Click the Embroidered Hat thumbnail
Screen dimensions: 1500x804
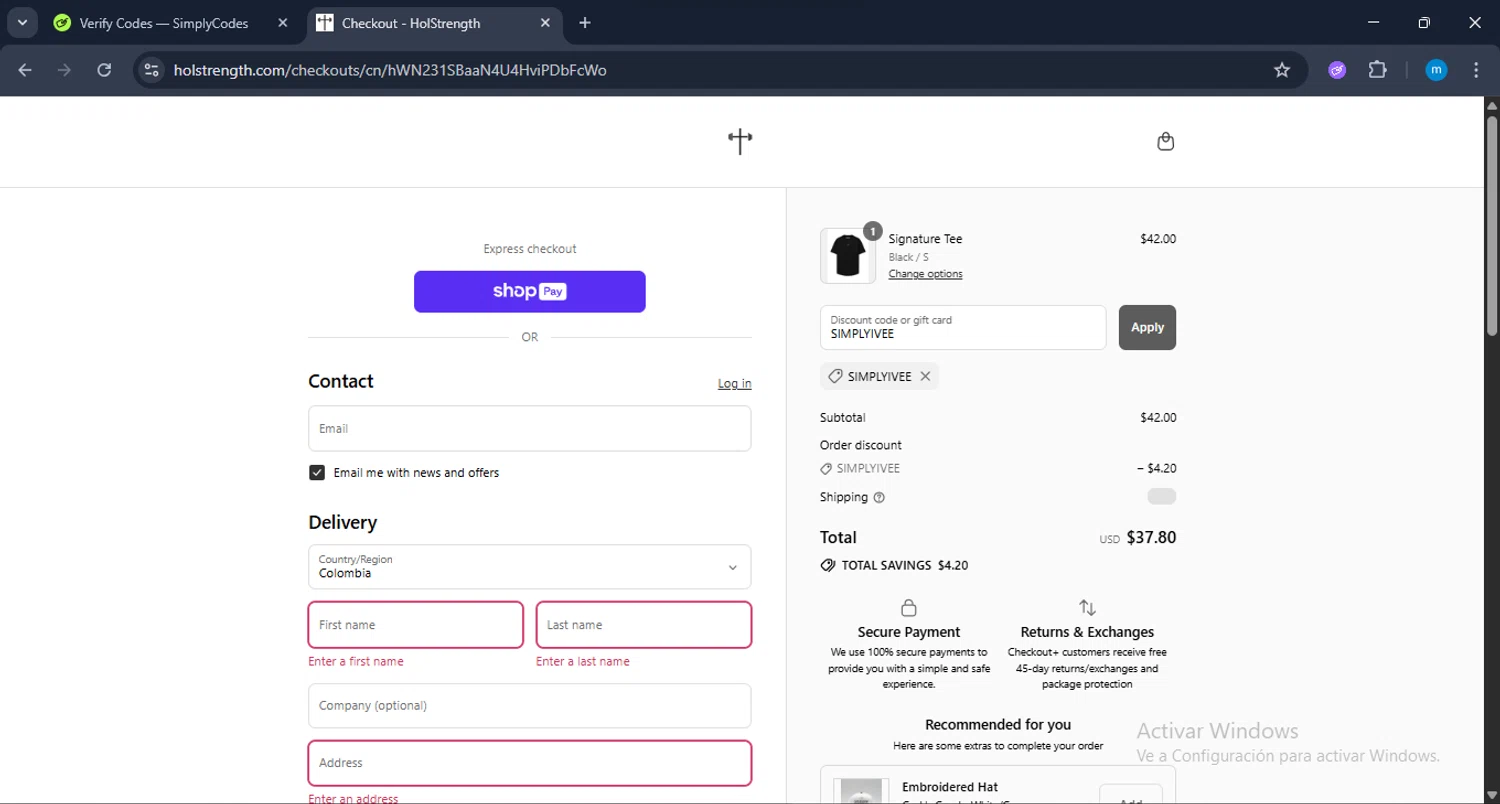(x=862, y=791)
